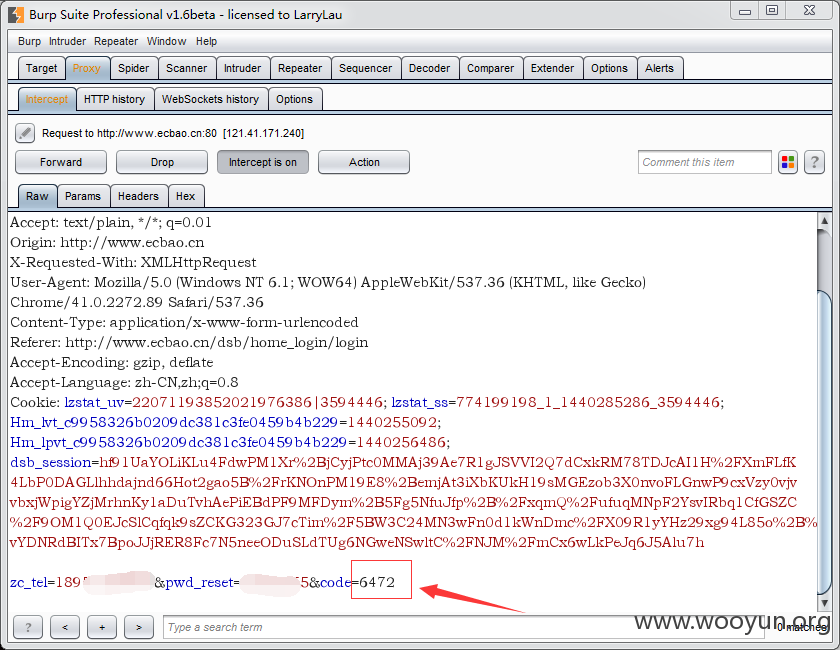Viewport: 840px width, 650px height.
Task: Click the help question mark near comment field
Action: [814, 162]
